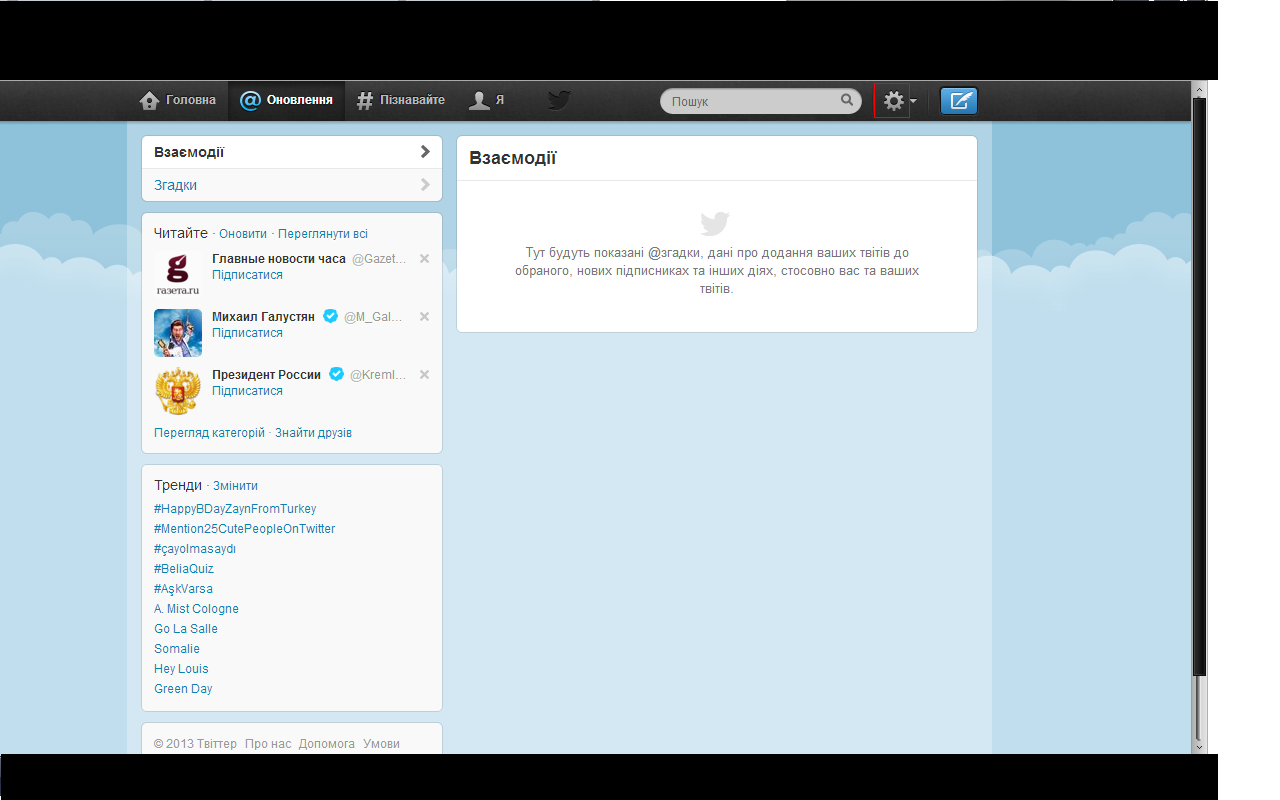
Task: Click Змінити next to Тренди
Action: click(x=235, y=486)
